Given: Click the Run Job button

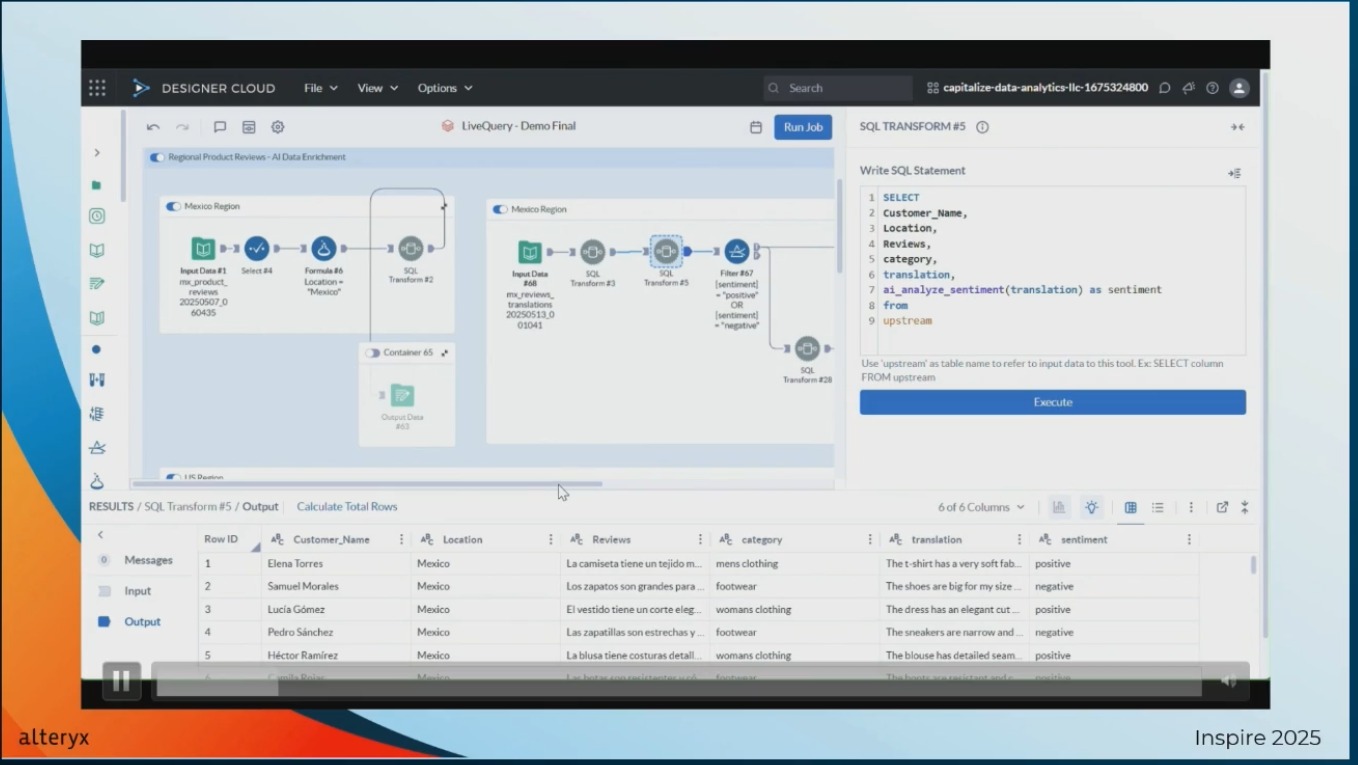Looking at the screenshot, I should point(803,127).
